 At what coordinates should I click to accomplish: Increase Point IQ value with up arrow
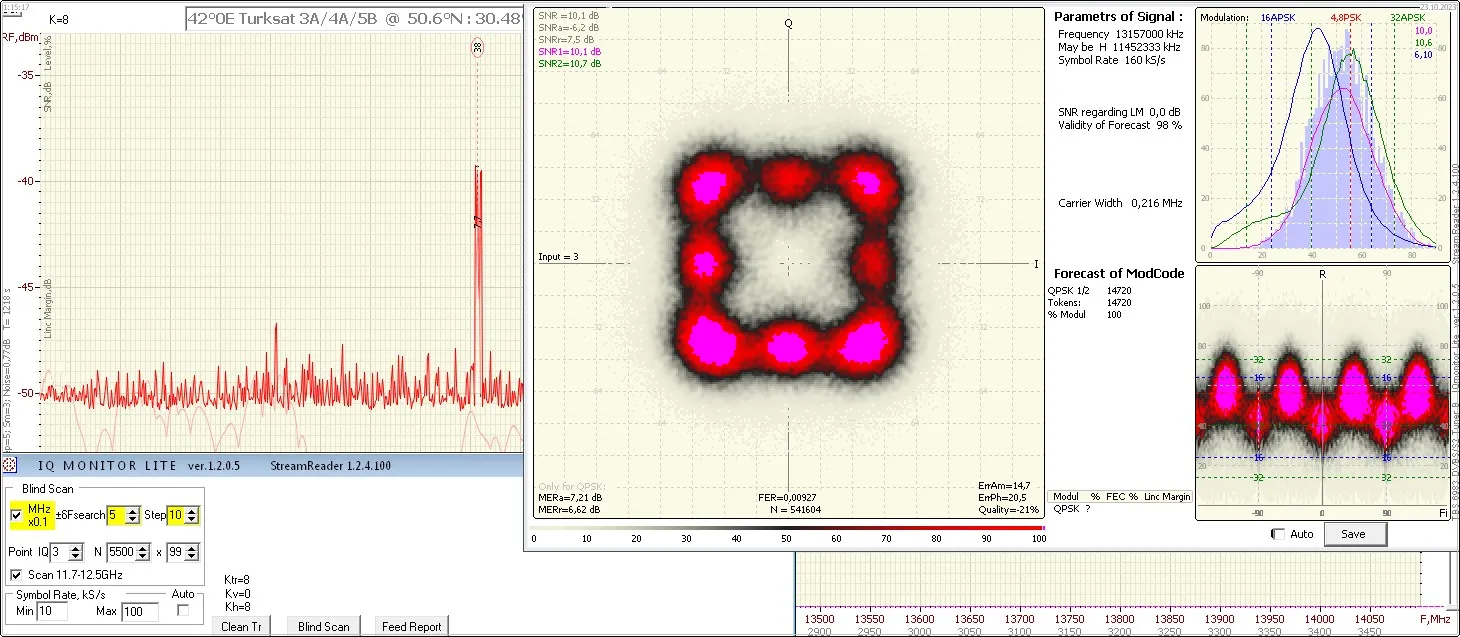click(x=76, y=548)
